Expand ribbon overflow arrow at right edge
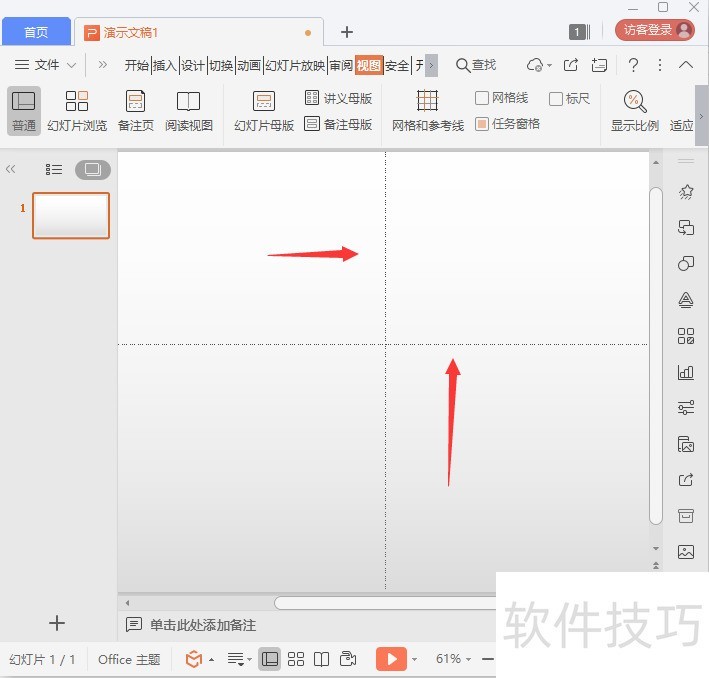 (x=701, y=116)
